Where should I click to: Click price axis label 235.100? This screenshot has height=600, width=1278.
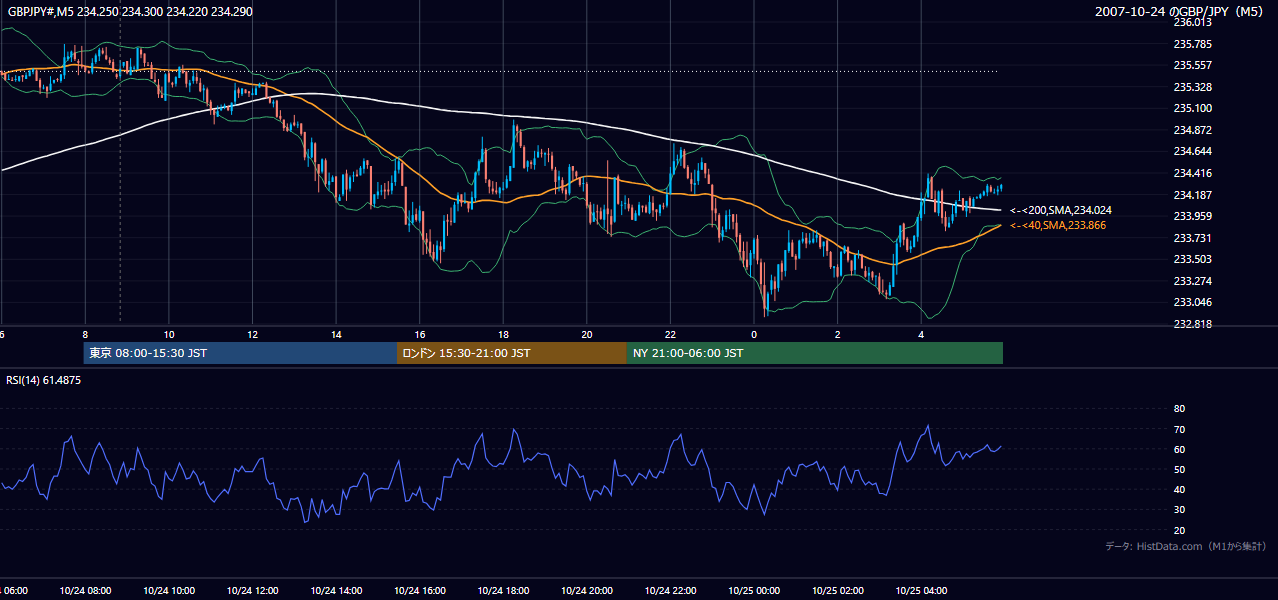click(x=1192, y=108)
